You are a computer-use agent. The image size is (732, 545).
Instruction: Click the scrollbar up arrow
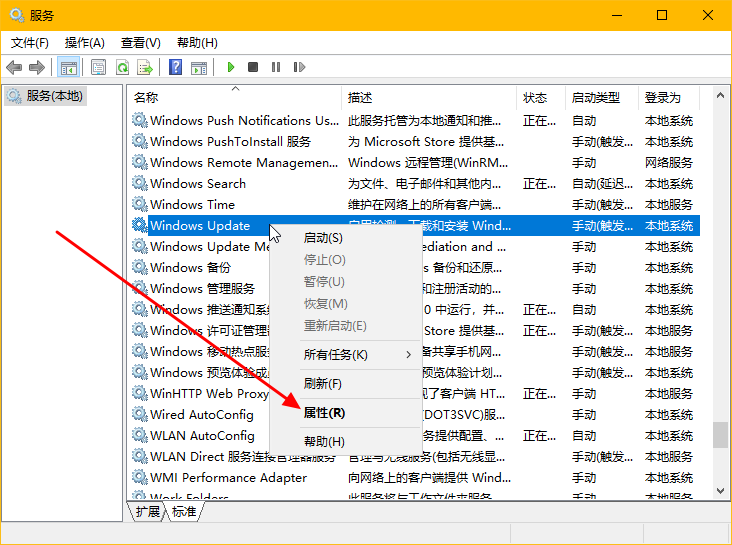tap(720, 95)
